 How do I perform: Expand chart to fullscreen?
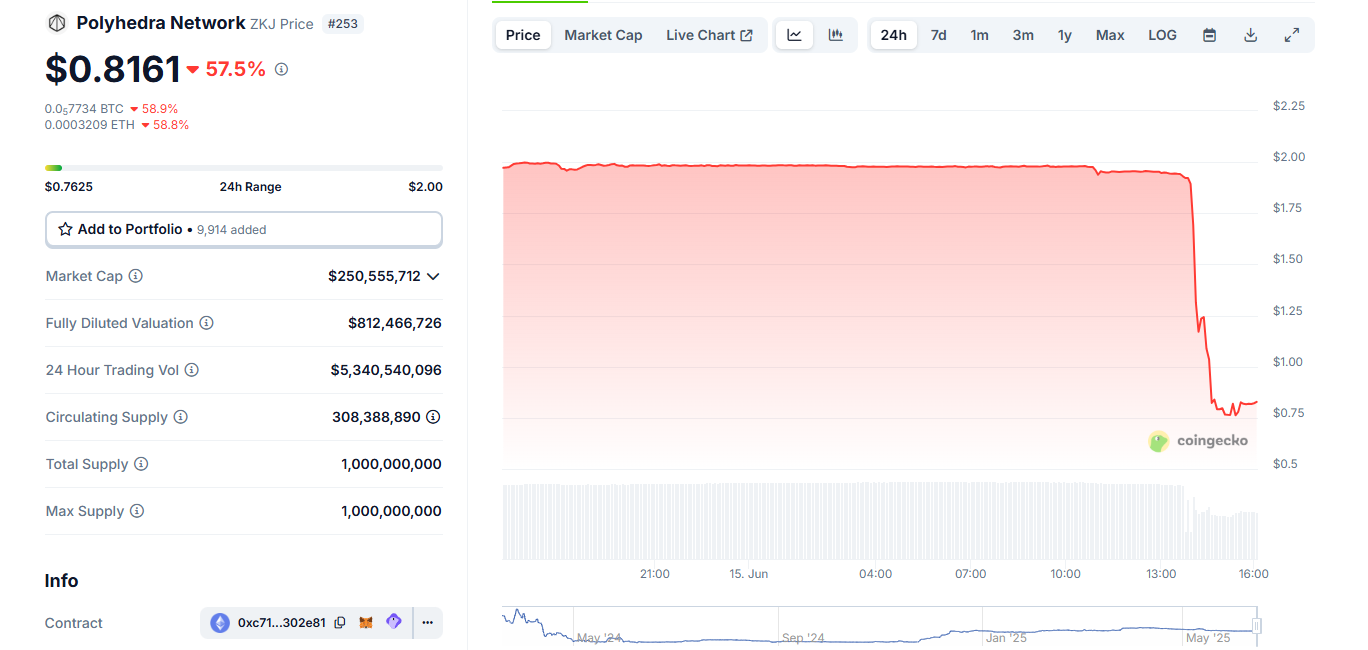point(1291,35)
